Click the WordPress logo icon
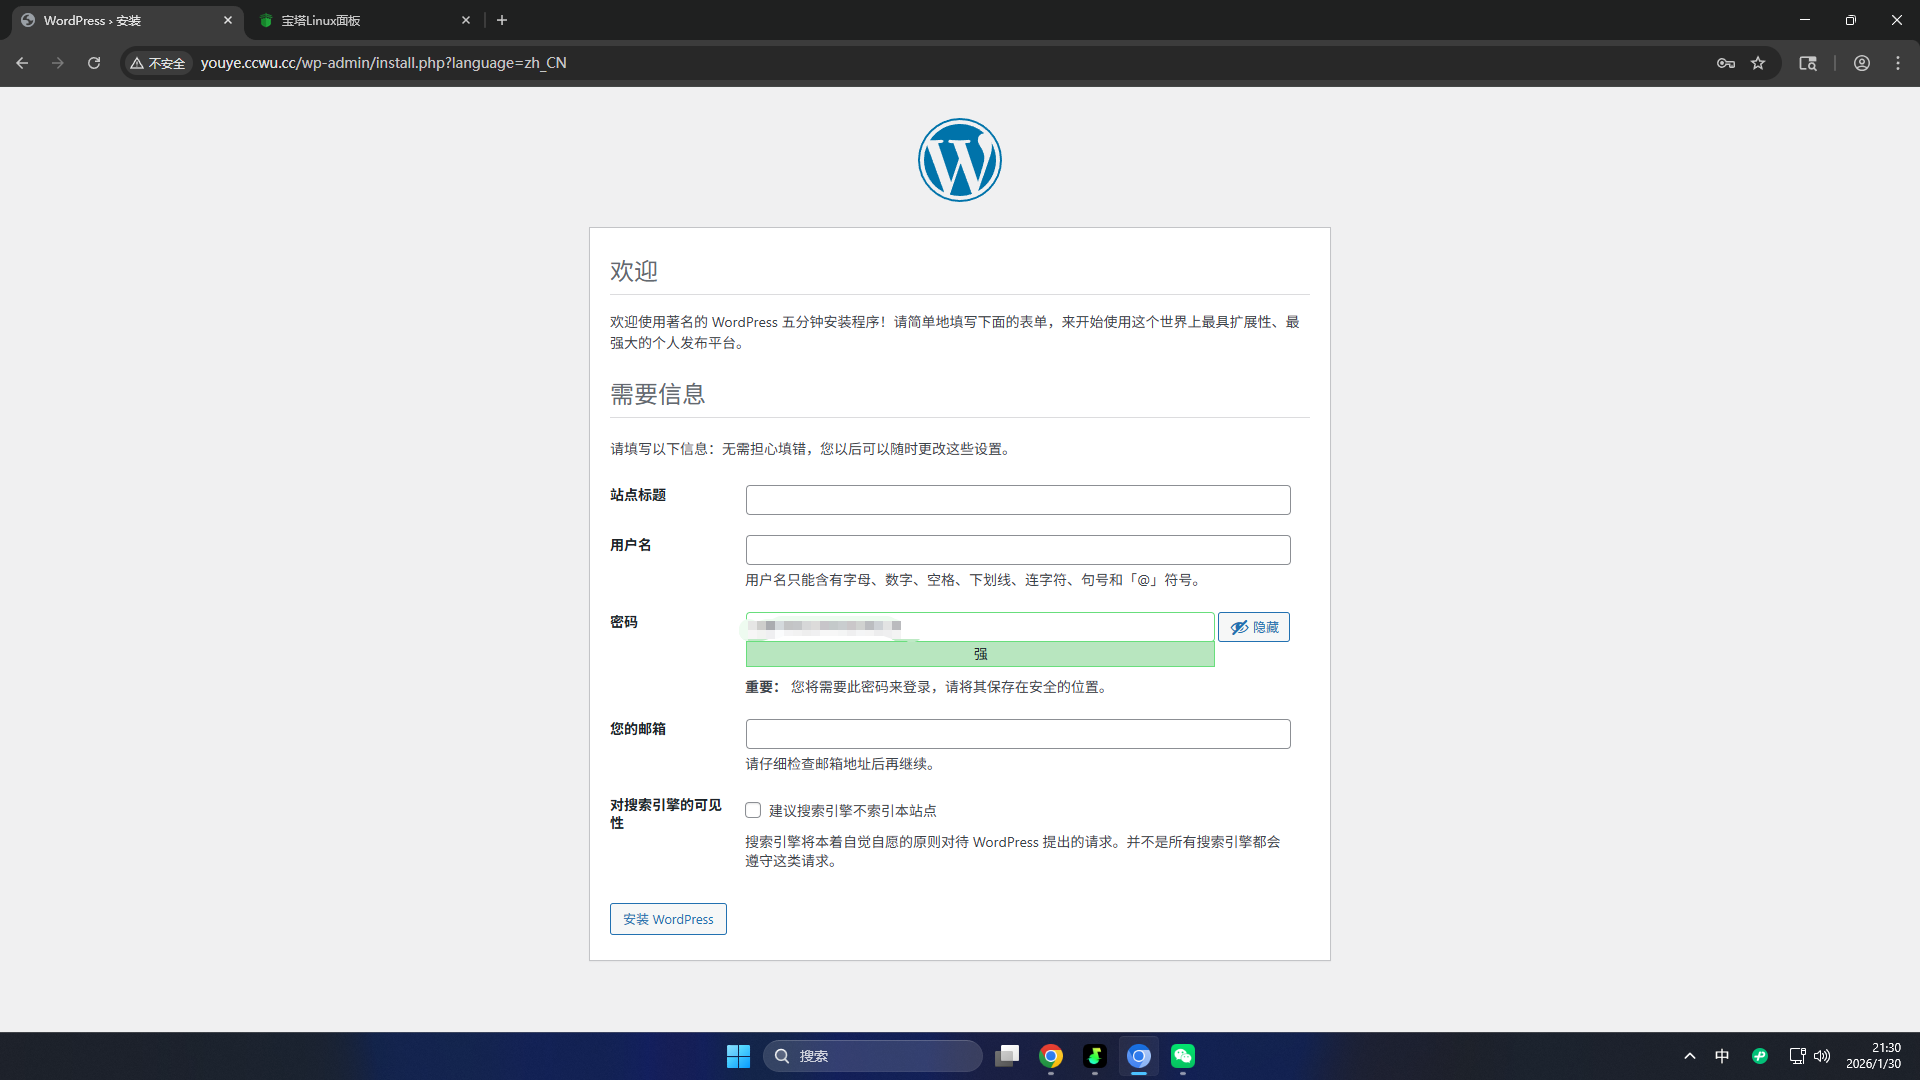The image size is (1920, 1080). click(x=959, y=160)
